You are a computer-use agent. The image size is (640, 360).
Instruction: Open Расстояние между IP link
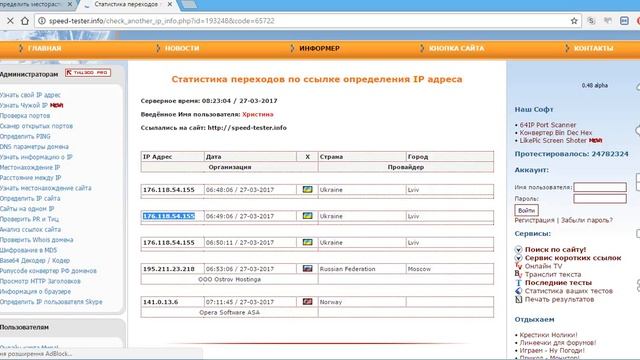pos(31,178)
